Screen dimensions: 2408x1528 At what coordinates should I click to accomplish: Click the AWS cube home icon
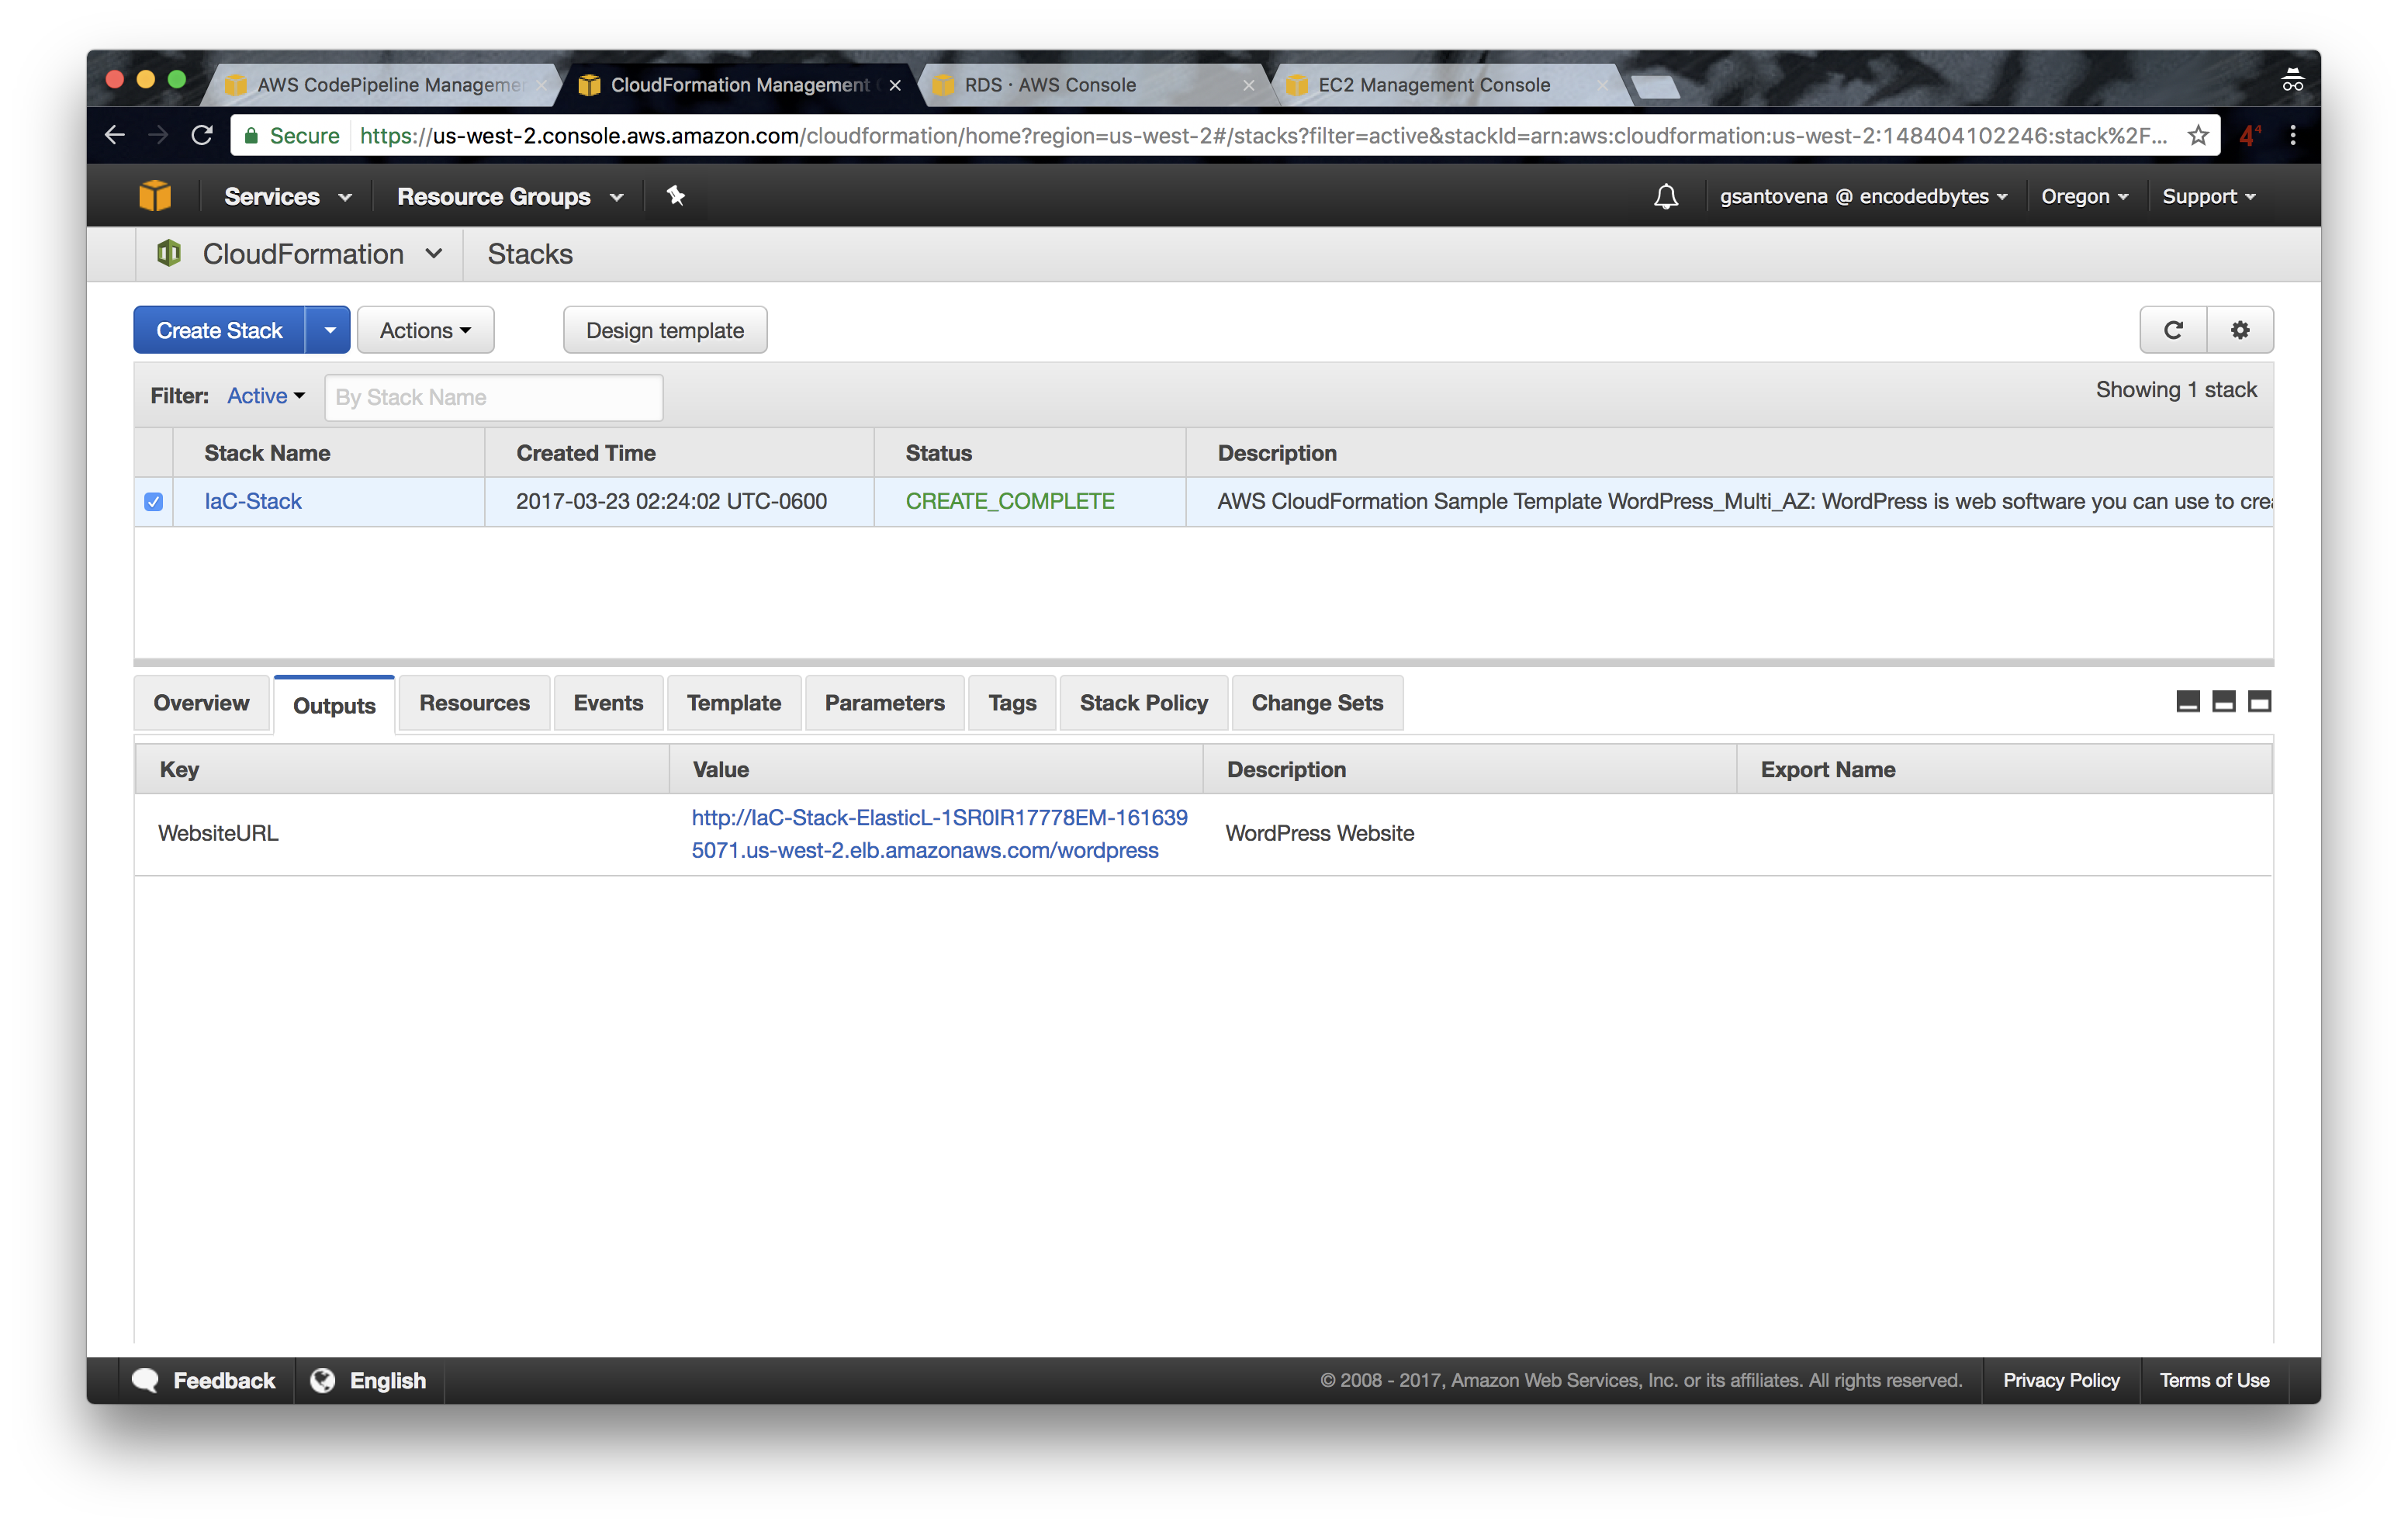155,196
